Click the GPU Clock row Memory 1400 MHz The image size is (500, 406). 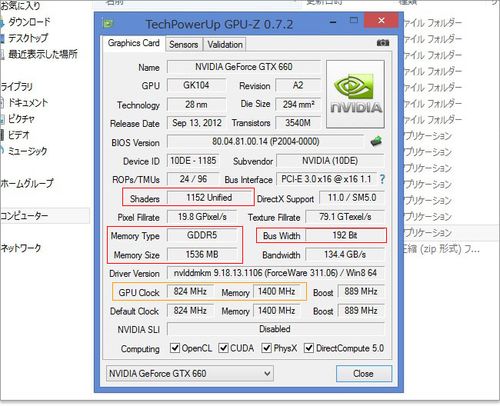pos(277,292)
